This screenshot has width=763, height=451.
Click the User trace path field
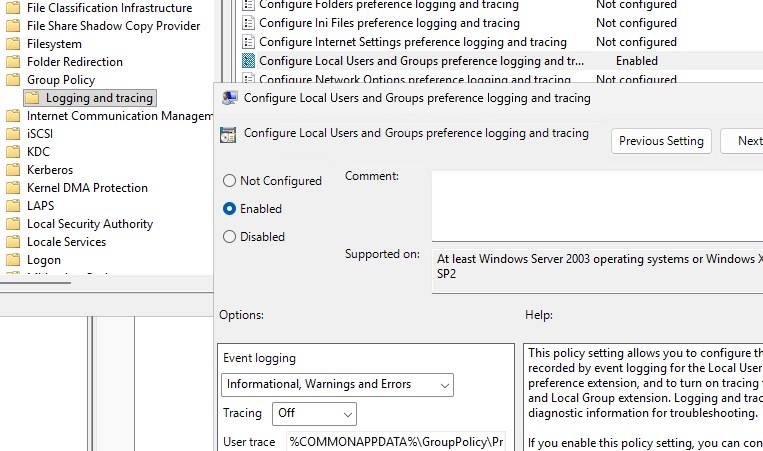coord(396,441)
